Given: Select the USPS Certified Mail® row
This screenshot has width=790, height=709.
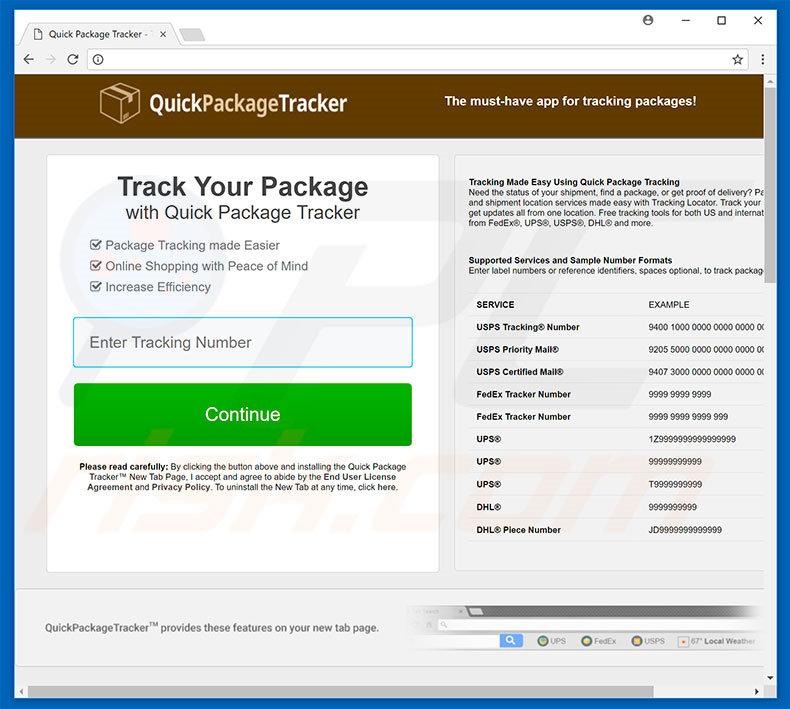Looking at the screenshot, I should coord(618,372).
